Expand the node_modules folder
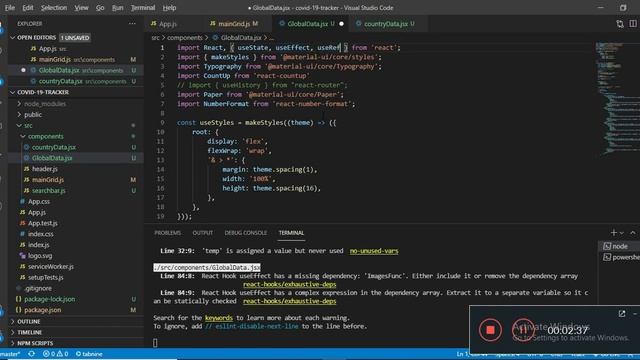 tap(44, 104)
